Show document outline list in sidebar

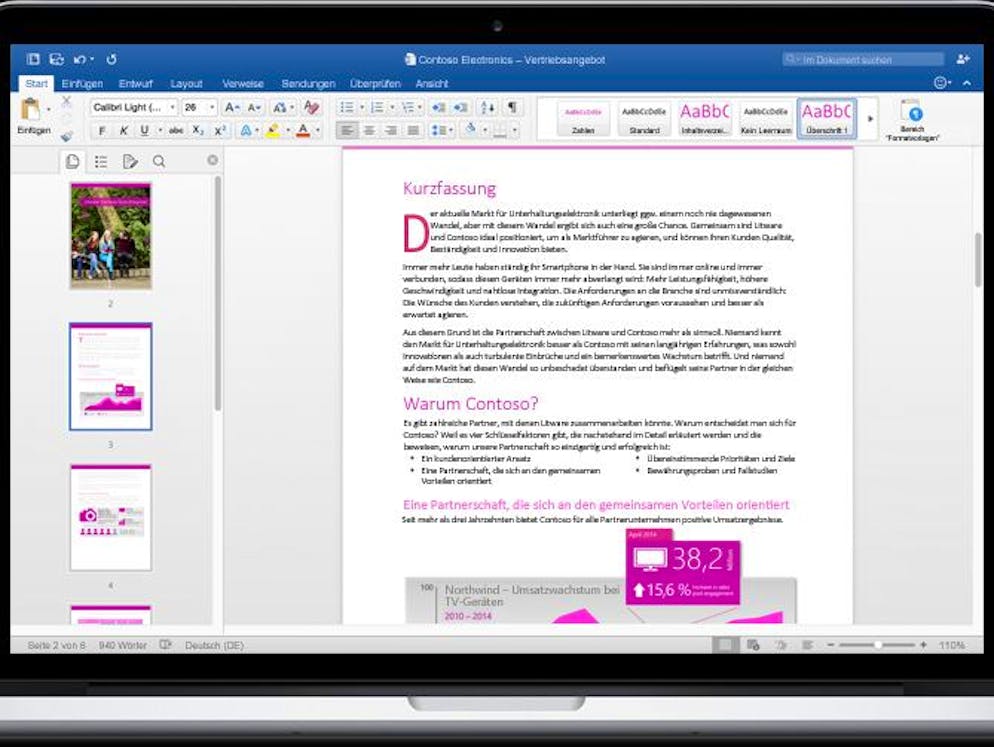tap(101, 162)
